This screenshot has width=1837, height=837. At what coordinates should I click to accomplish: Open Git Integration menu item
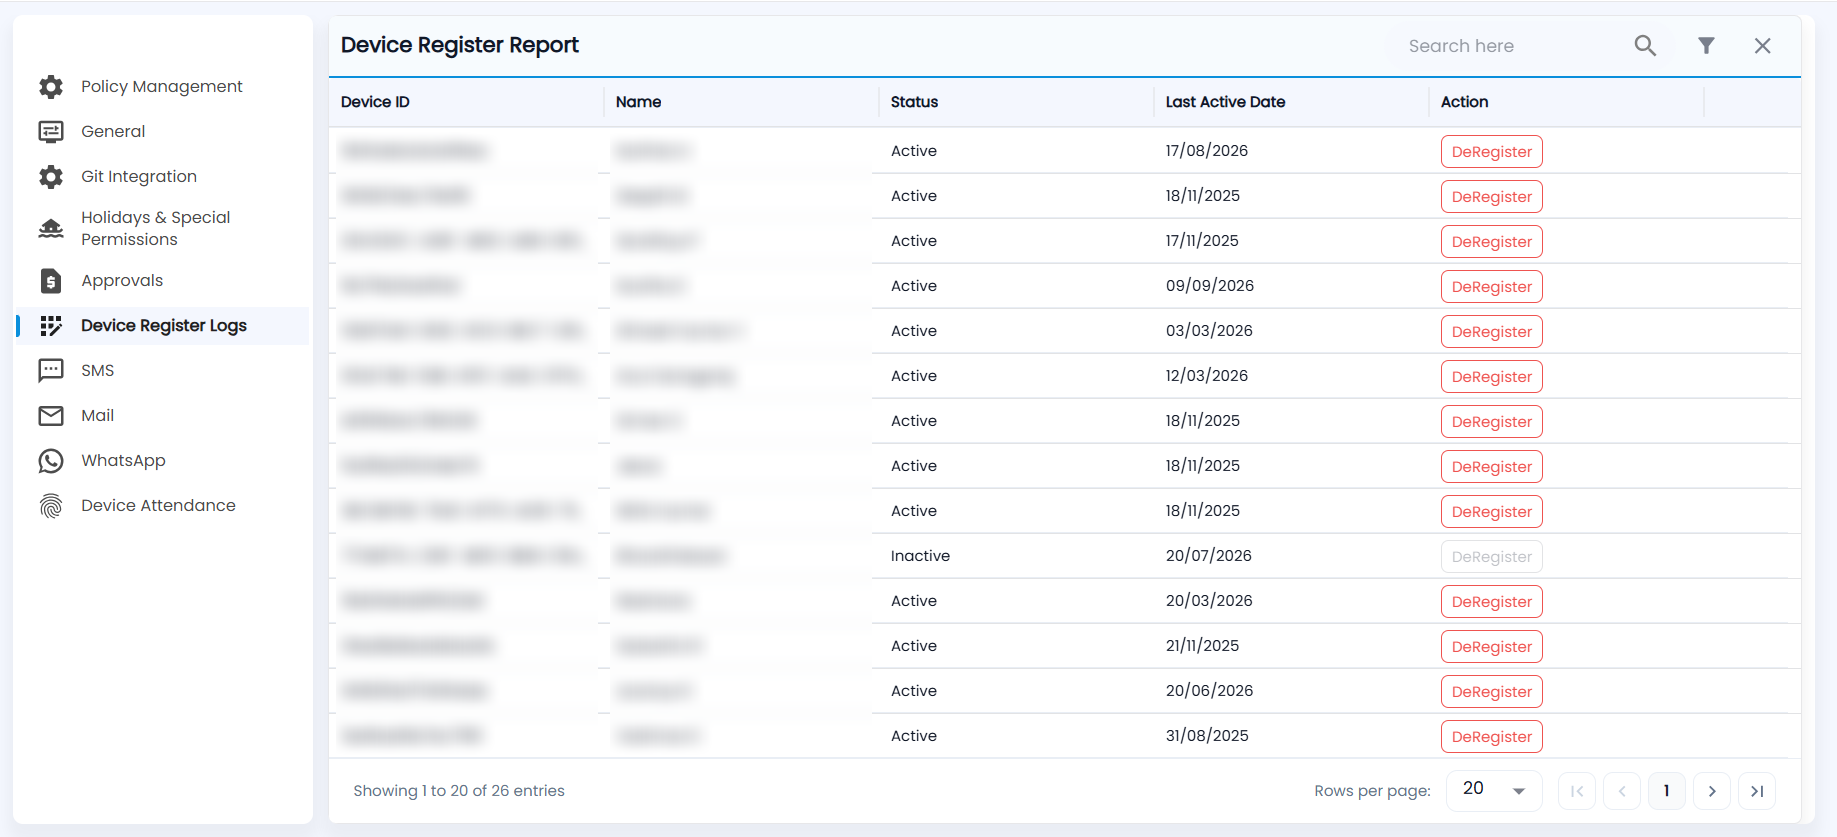point(162,177)
